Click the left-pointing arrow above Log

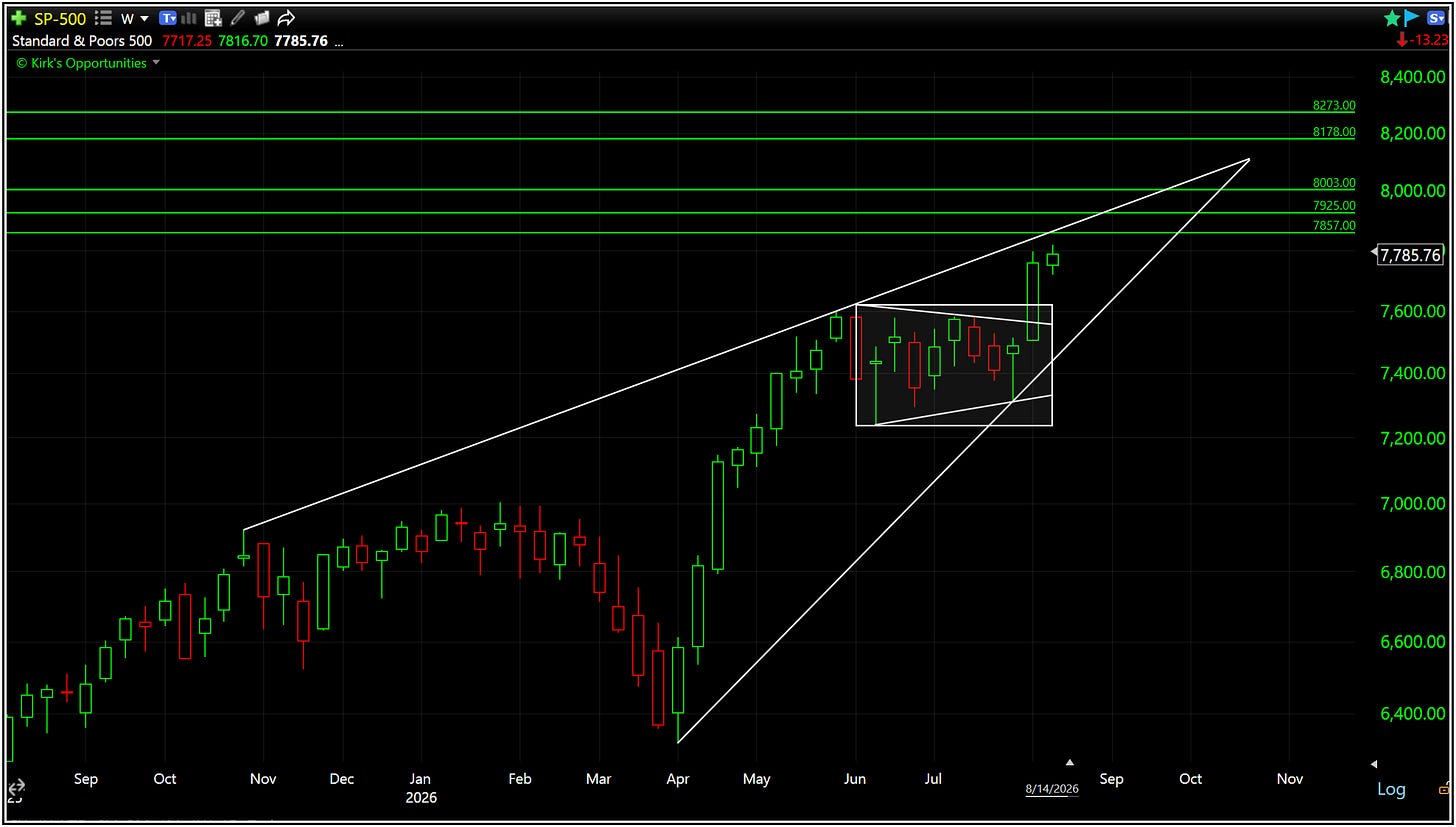[1374, 763]
